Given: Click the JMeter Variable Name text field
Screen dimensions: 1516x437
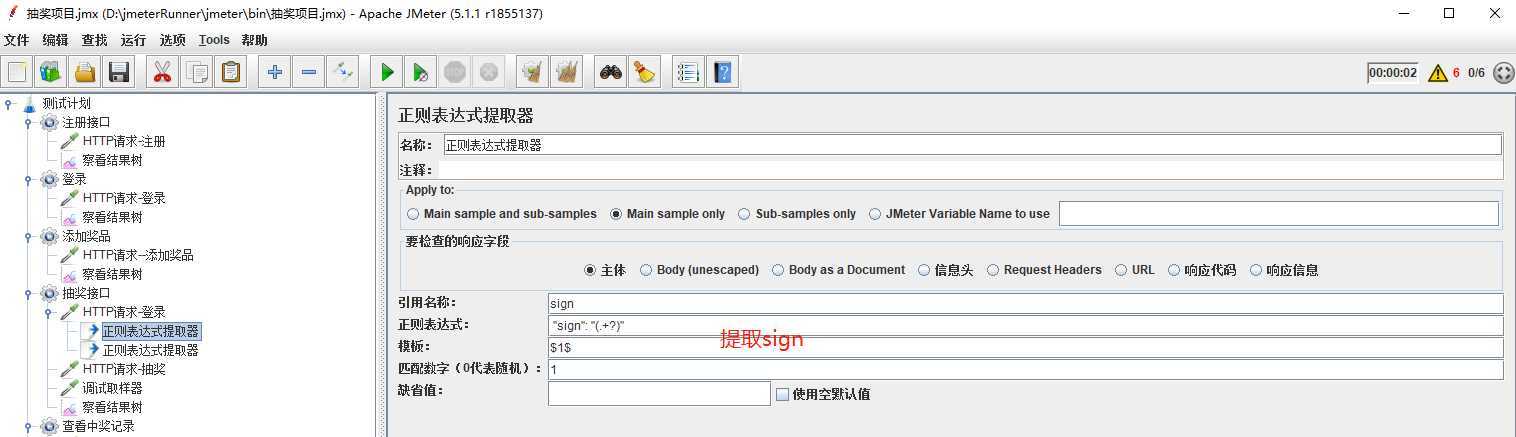Looking at the screenshot, I should pos(1279,213).
